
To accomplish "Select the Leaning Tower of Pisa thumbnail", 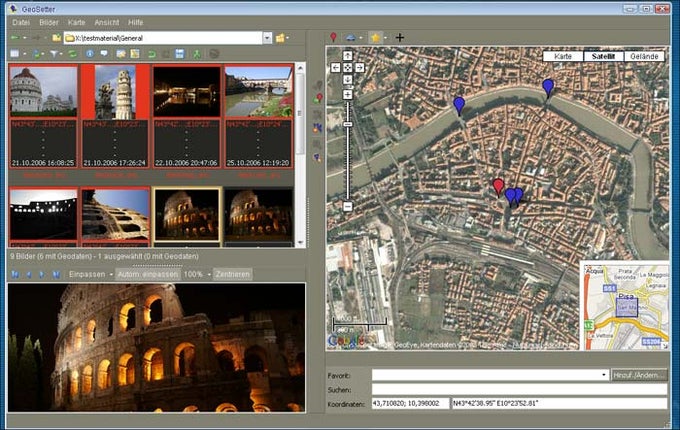I will pos(115,93).
